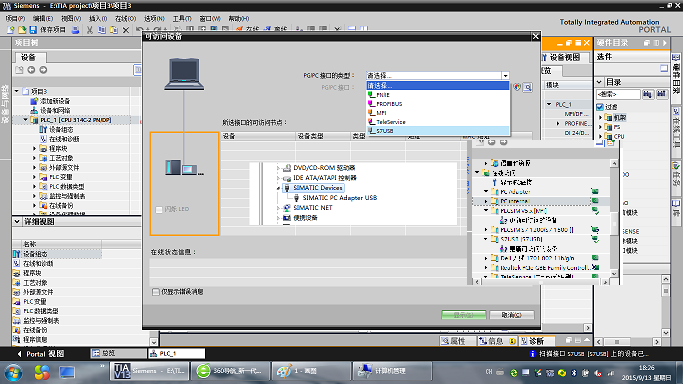
Task: Open the 视图(V) menu
Action: click(x=71, y=18)
